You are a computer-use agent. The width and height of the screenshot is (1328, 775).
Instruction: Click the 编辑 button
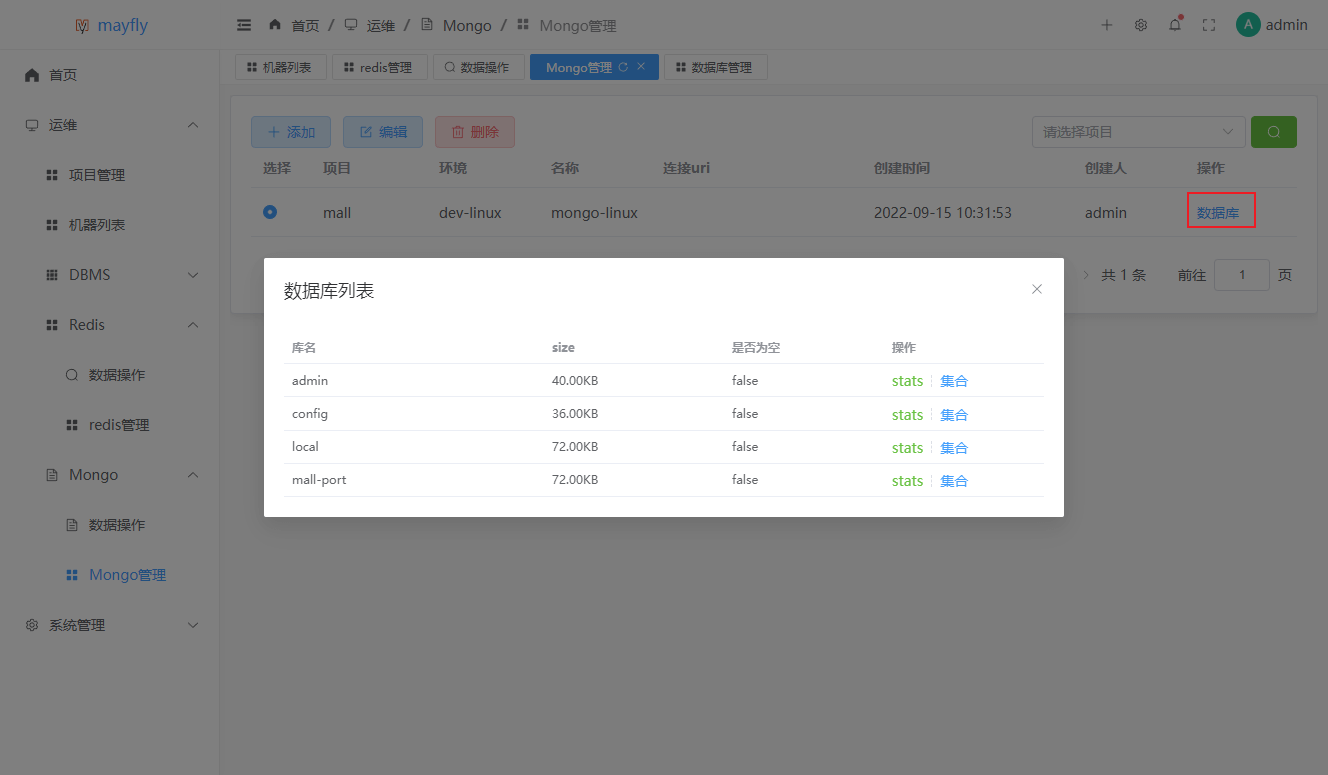coord(383,132)
